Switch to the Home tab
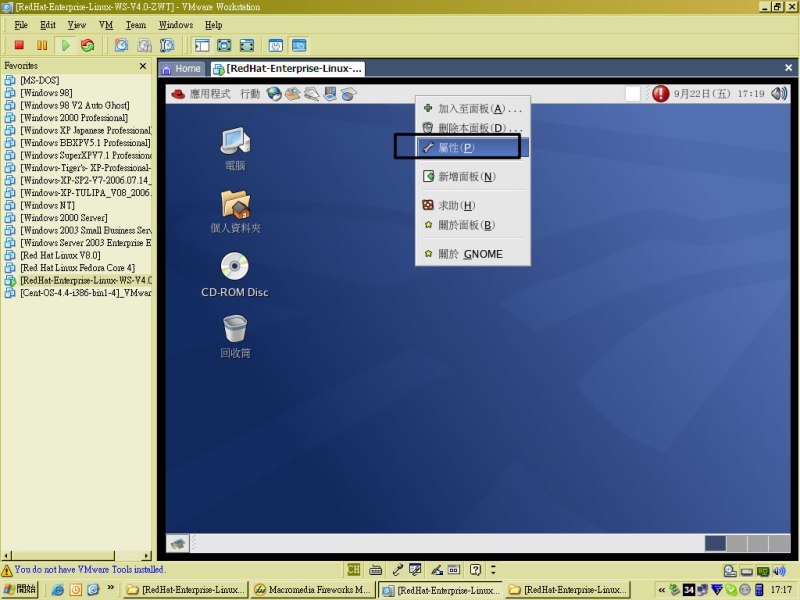This screenshot has width=800, height=600. point(182,69)
